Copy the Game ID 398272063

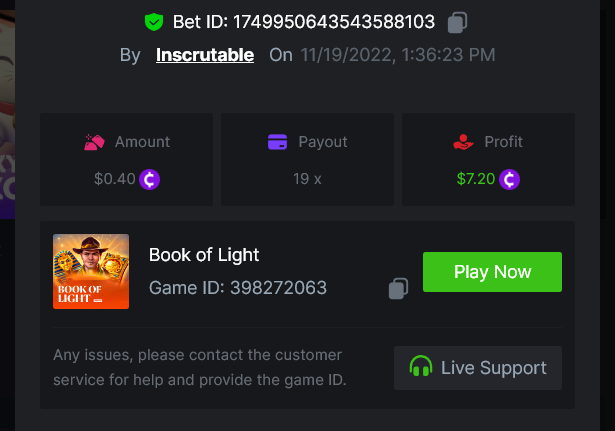(x=398, y=288)
